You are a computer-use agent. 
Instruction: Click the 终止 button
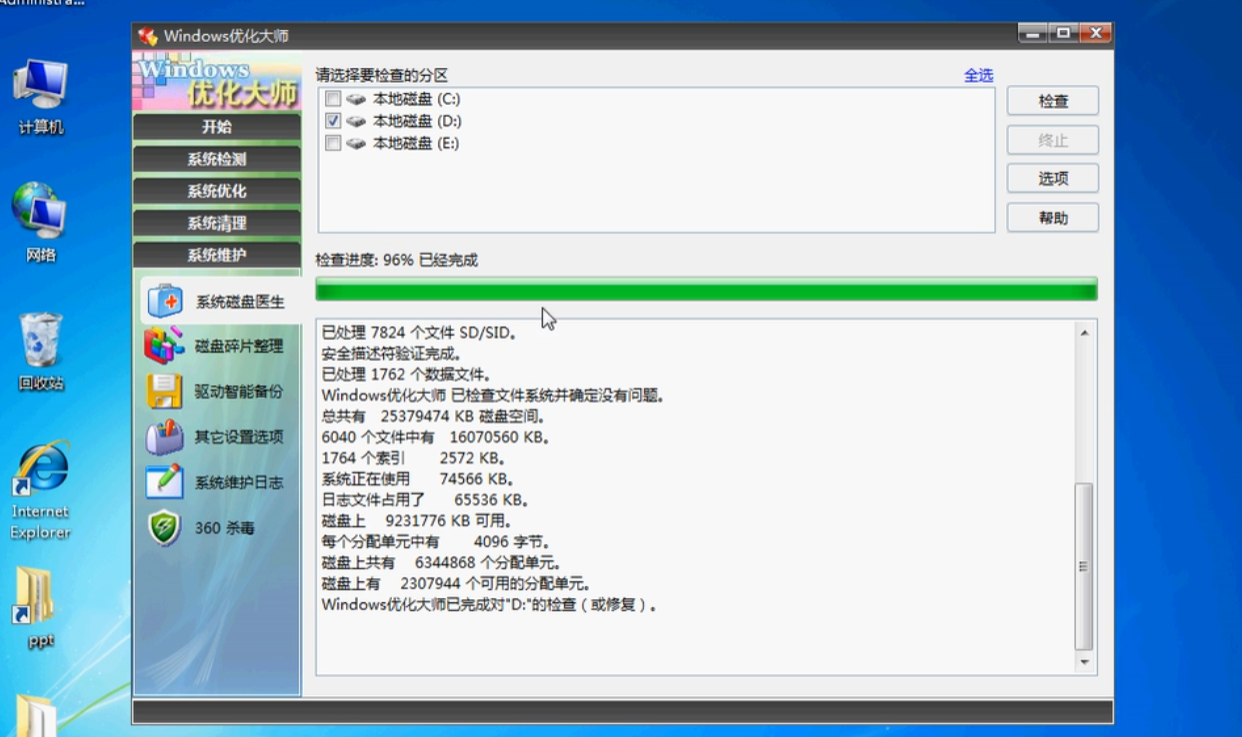point(1053,140)
